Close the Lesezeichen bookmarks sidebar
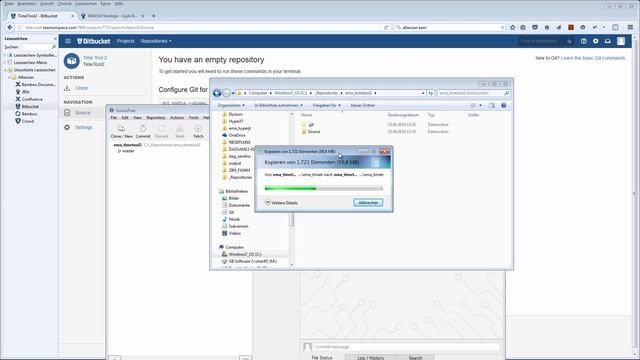This screenshot has height=360, width=640. tap(55, 38)
